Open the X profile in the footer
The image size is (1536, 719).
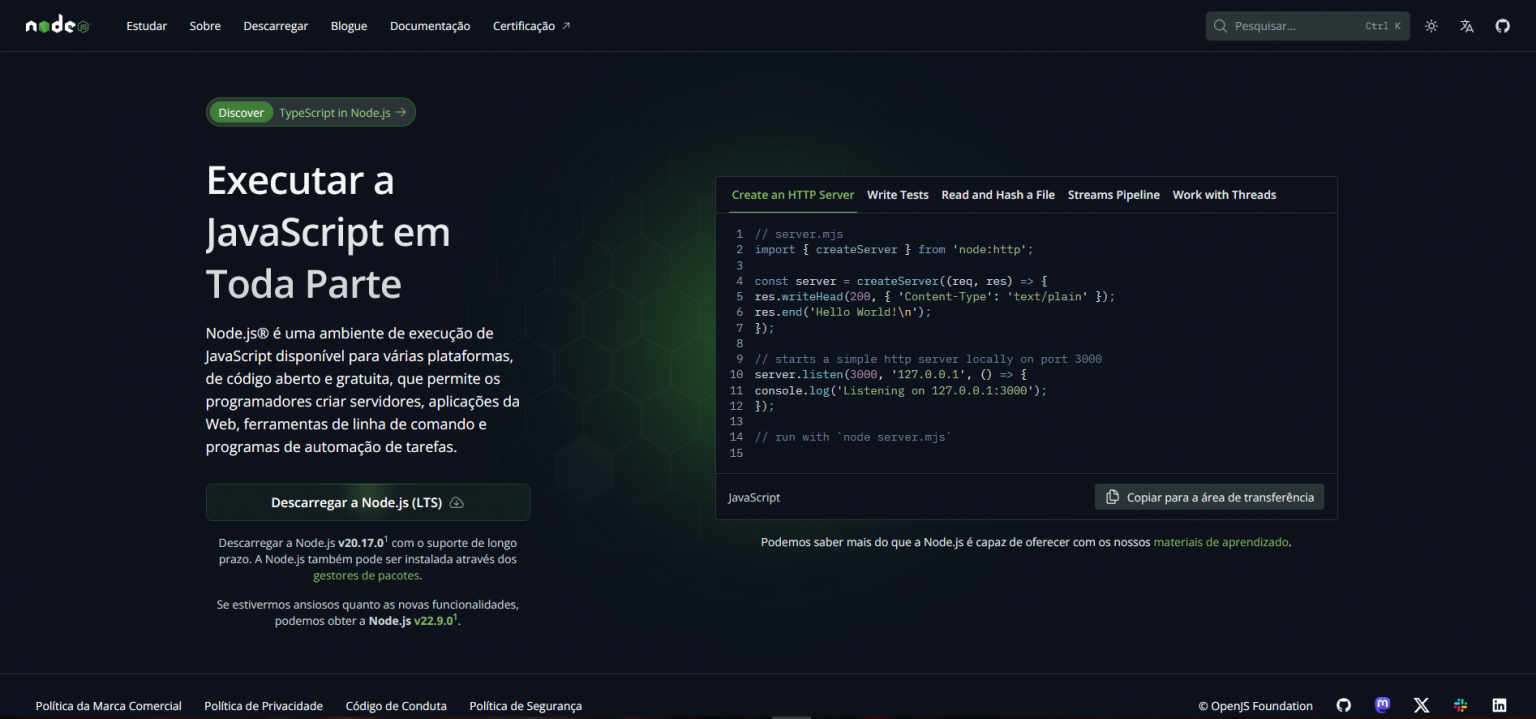[1421, 705]
